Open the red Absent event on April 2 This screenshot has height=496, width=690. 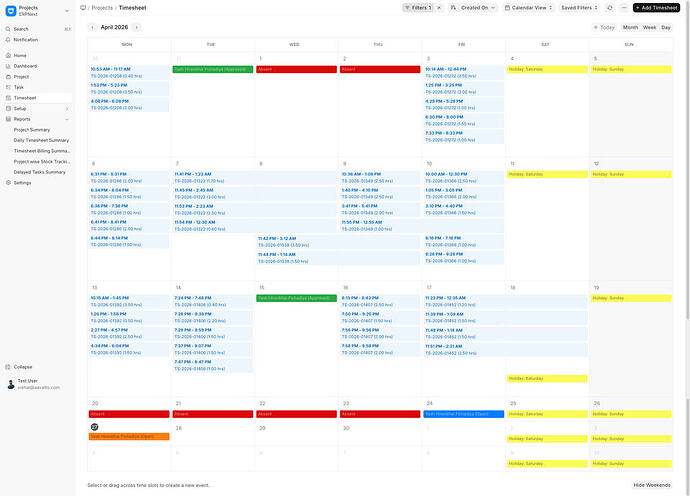pyautogui.click(x=380, y=70)
